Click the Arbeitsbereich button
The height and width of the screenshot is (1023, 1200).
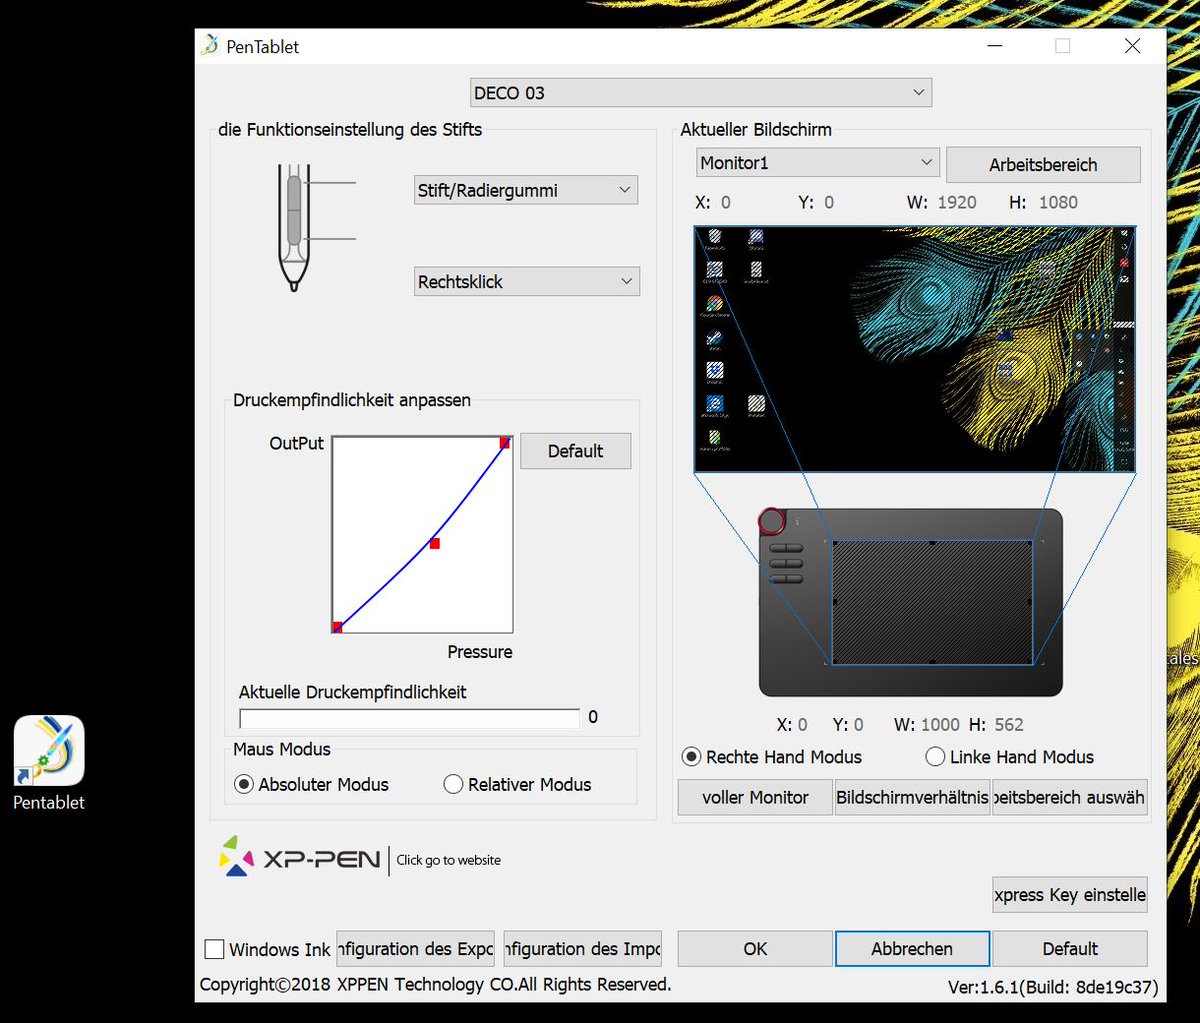(x=1043, y=165)
